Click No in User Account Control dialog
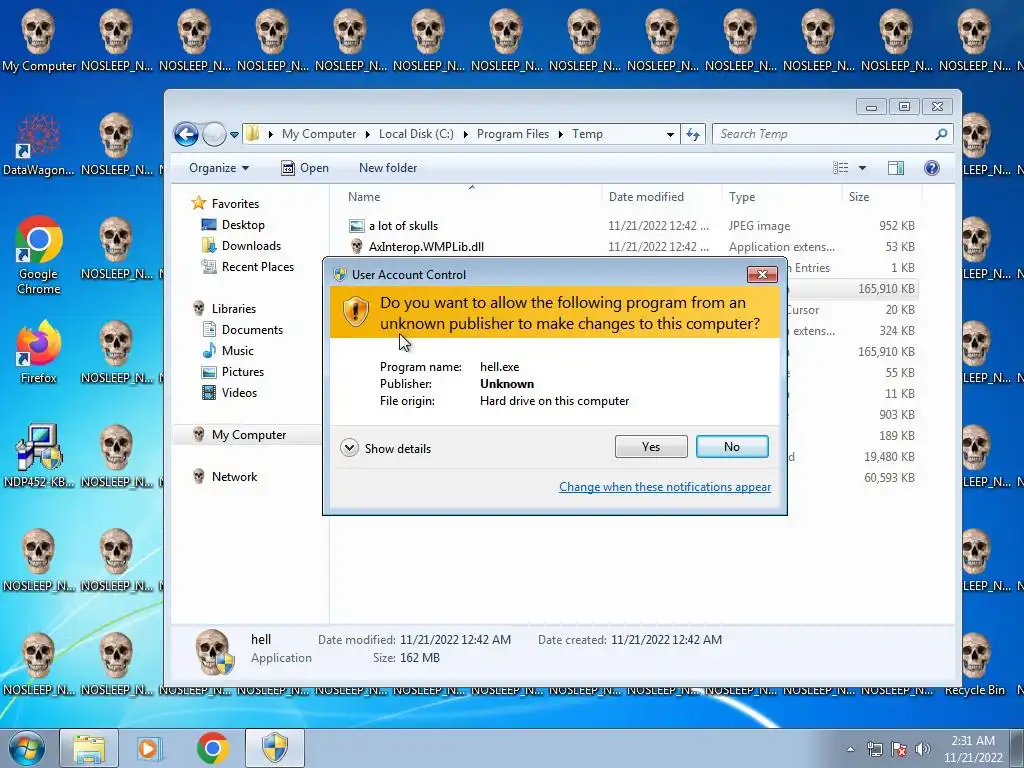This screenshot has width=1024, height=768. point(731,447)
